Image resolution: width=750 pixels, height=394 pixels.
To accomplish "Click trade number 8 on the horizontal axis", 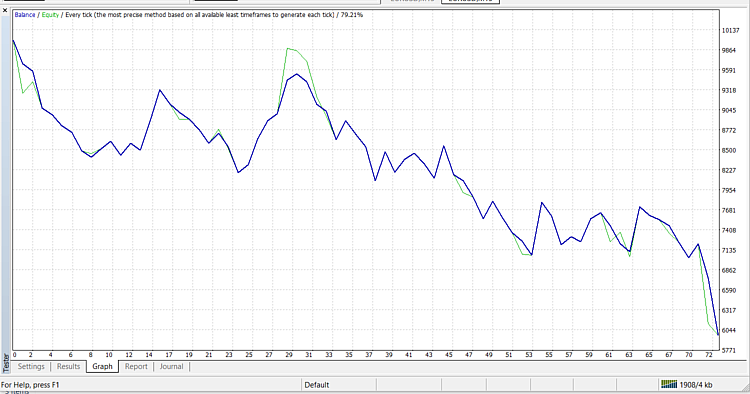I will (x=90, y=355).
